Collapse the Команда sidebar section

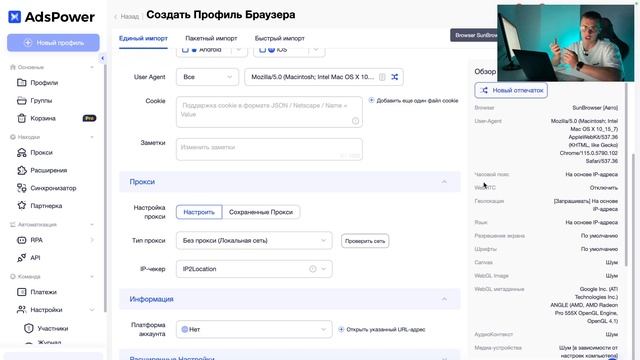click(x=92, y=277)
